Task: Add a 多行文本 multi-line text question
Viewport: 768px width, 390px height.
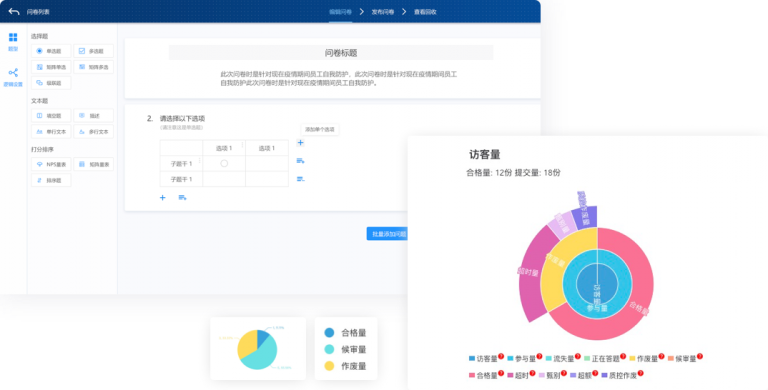Action: [x=94, y=131]
